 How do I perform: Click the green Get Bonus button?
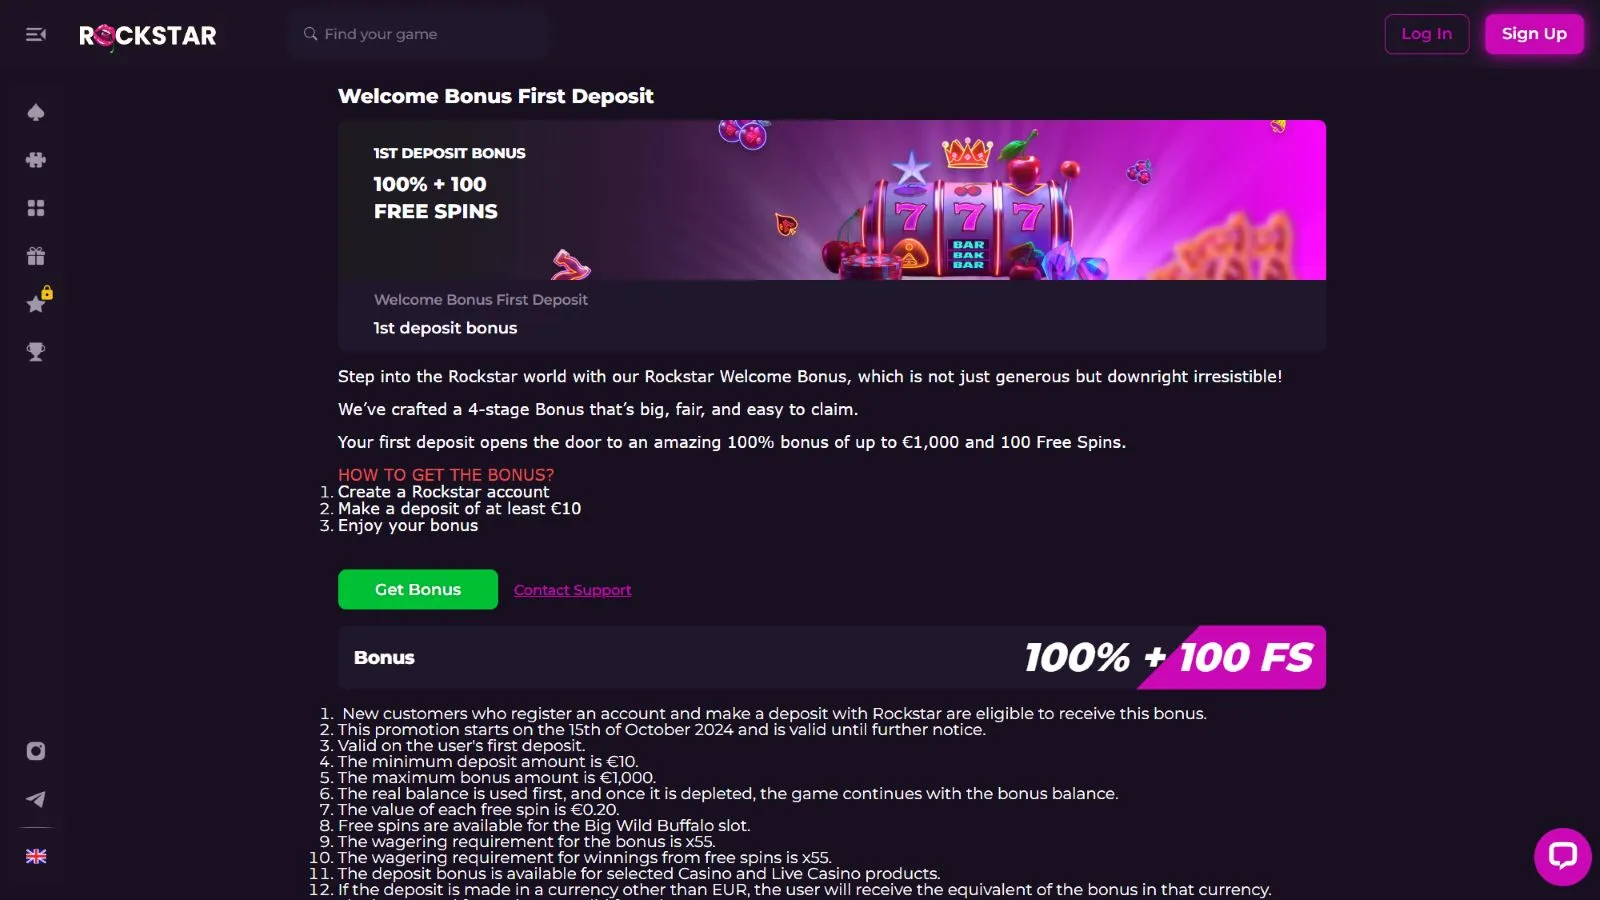418,590
